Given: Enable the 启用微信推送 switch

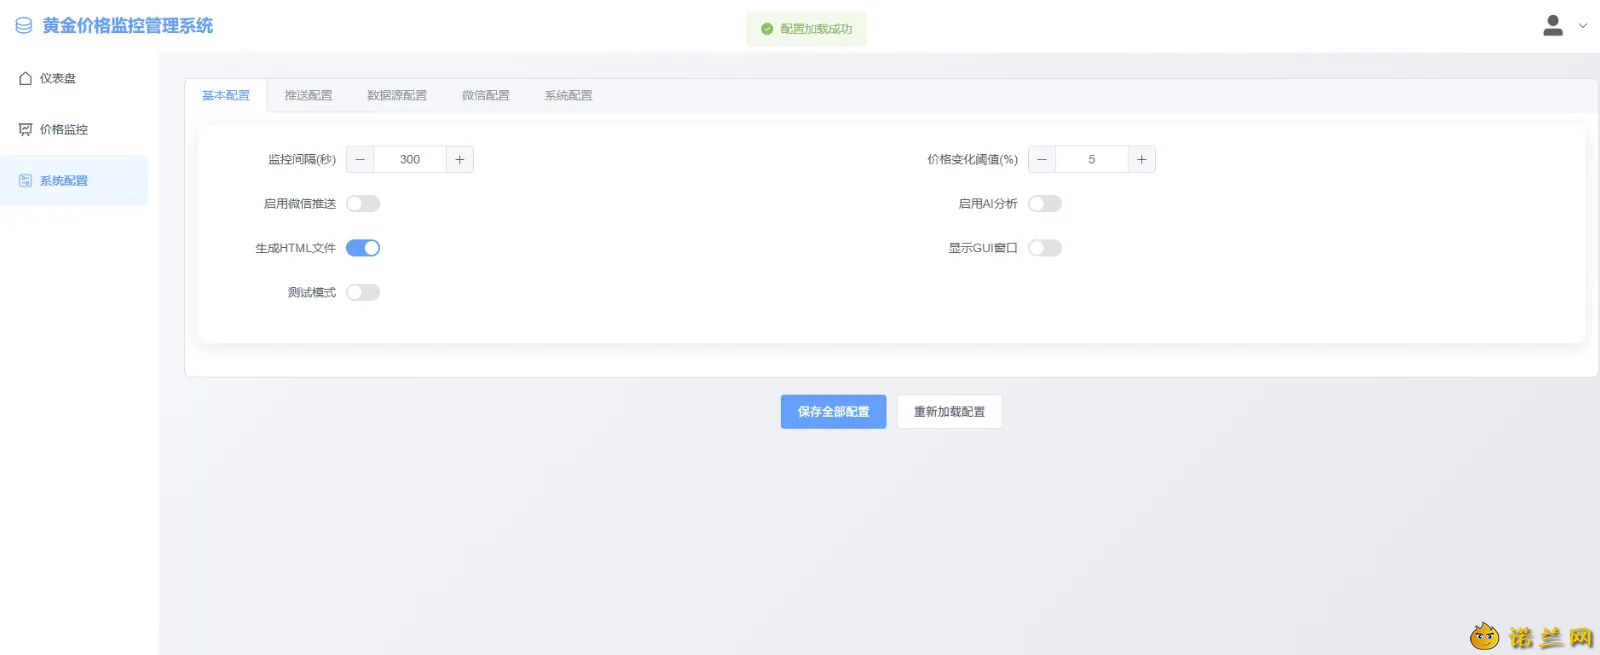Looking at the screenshot, I should click(363, 204).
